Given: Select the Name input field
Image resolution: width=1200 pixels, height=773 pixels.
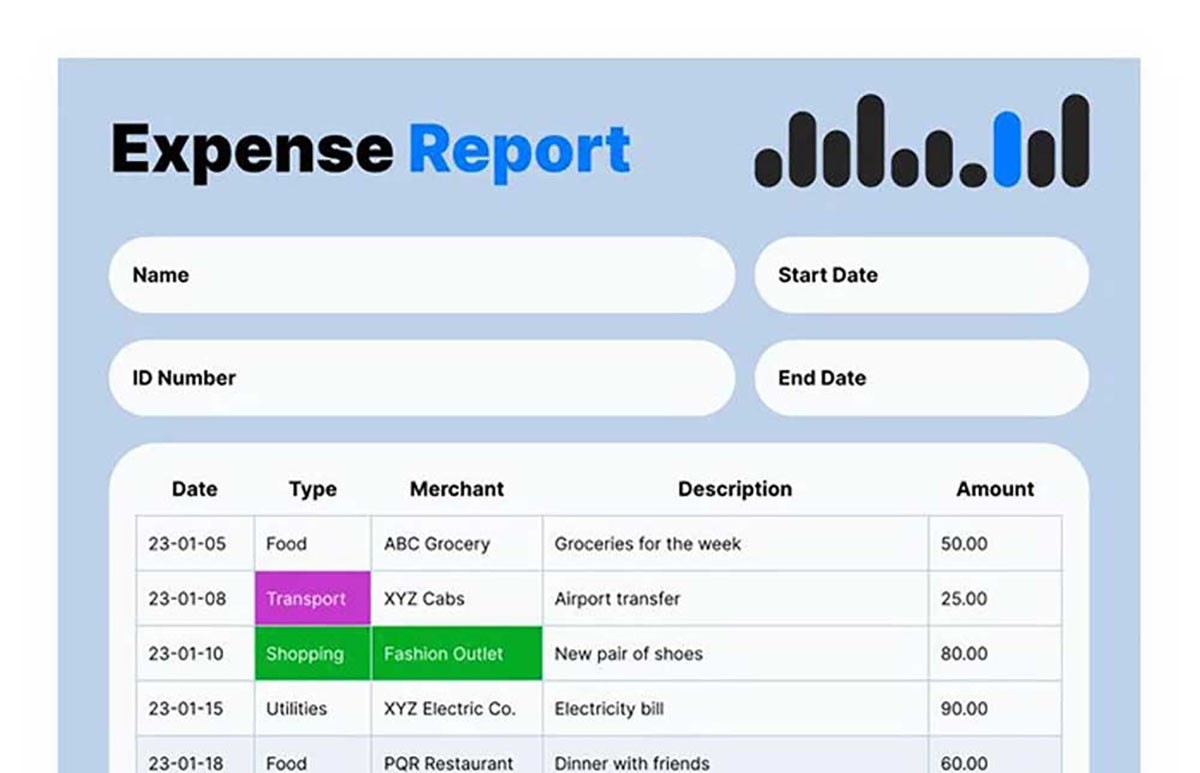Looking at the screenshot, I should coord(420,275).
